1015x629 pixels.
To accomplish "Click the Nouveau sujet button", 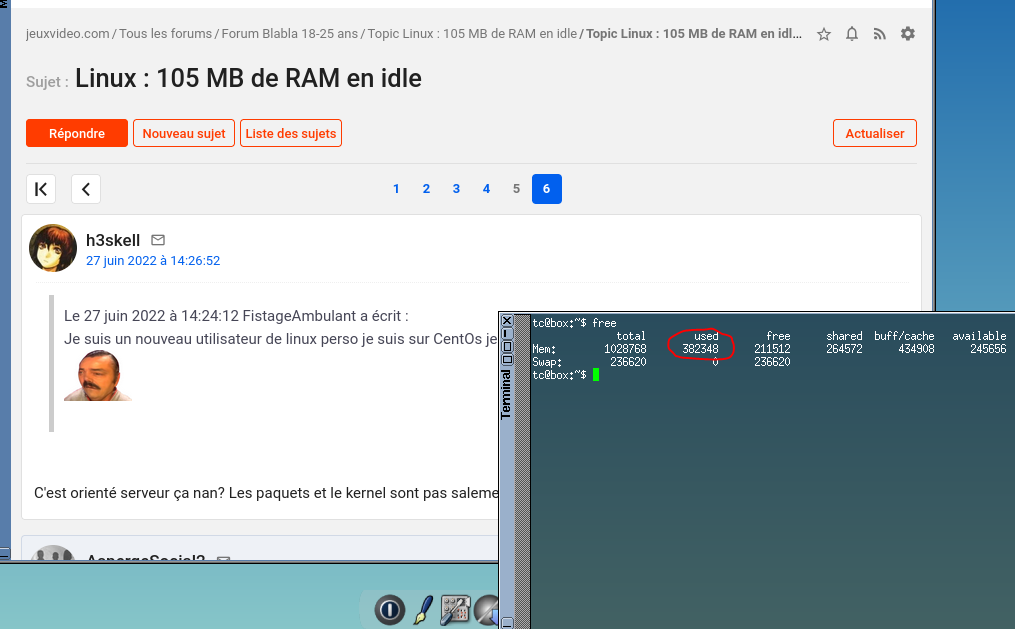I will (x=184, y=133).
